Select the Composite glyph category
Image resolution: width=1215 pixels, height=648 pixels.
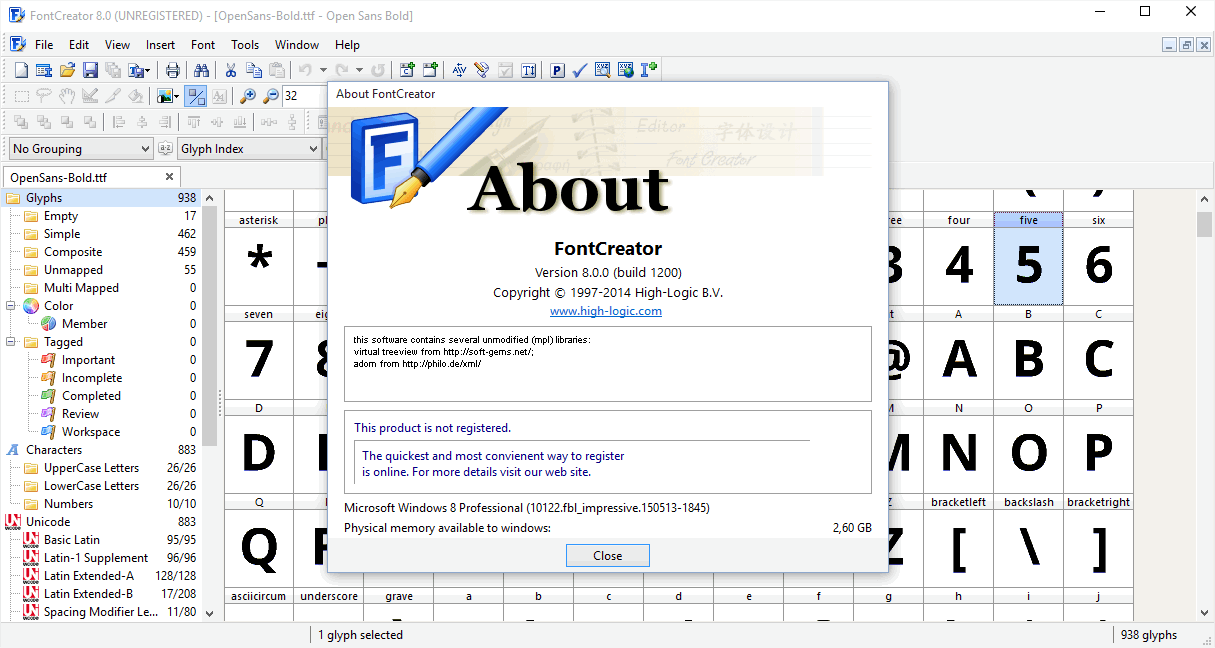coord(72,252)
